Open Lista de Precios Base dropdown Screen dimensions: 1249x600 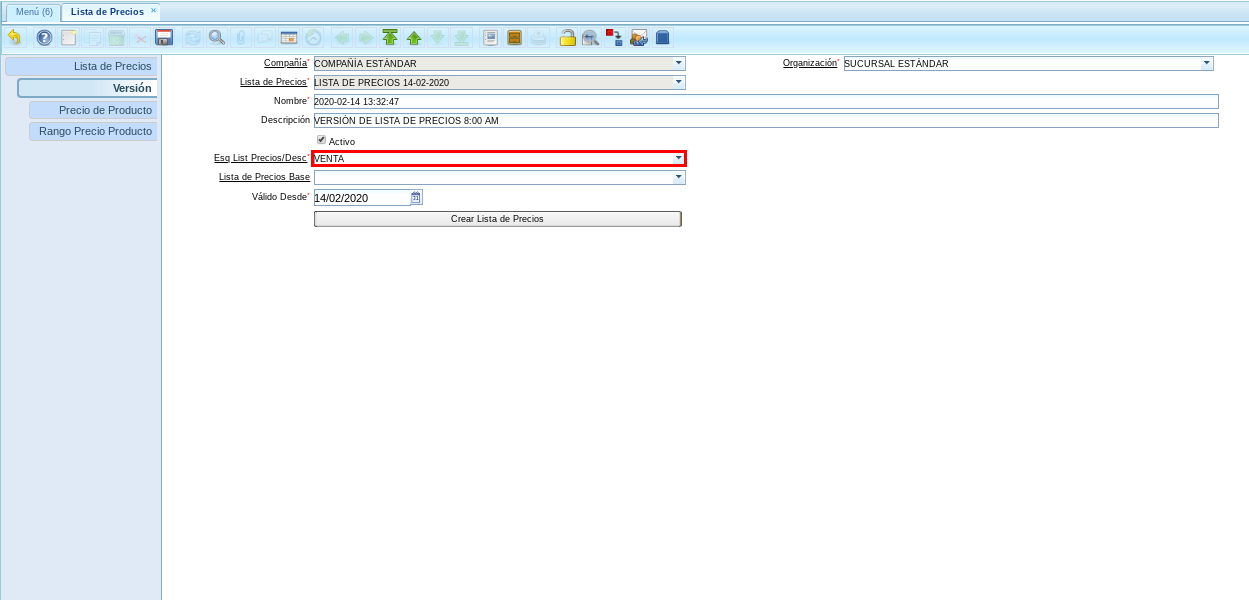pos(679,177)
